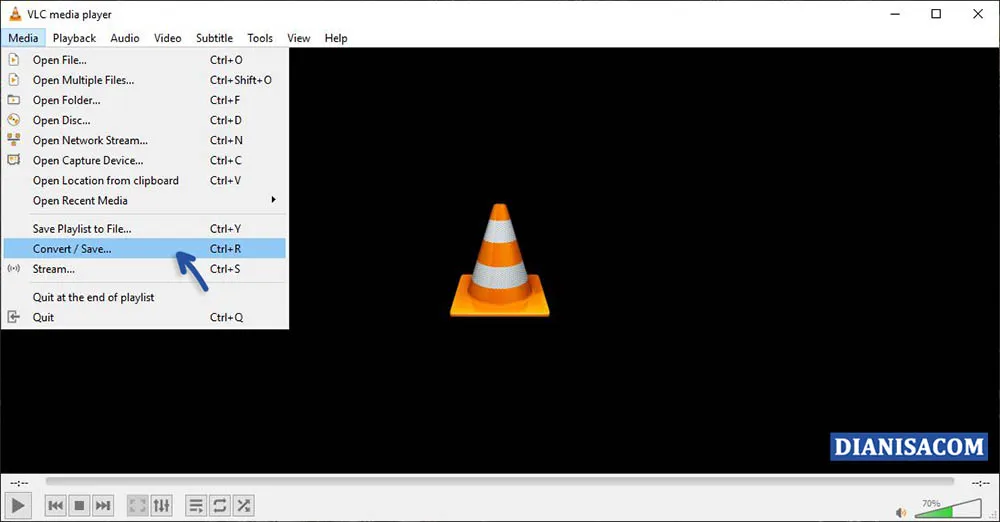Viewport: 1000px width, 522px height.
Task: Click the Open File icon
Action: tap(13, 60)
